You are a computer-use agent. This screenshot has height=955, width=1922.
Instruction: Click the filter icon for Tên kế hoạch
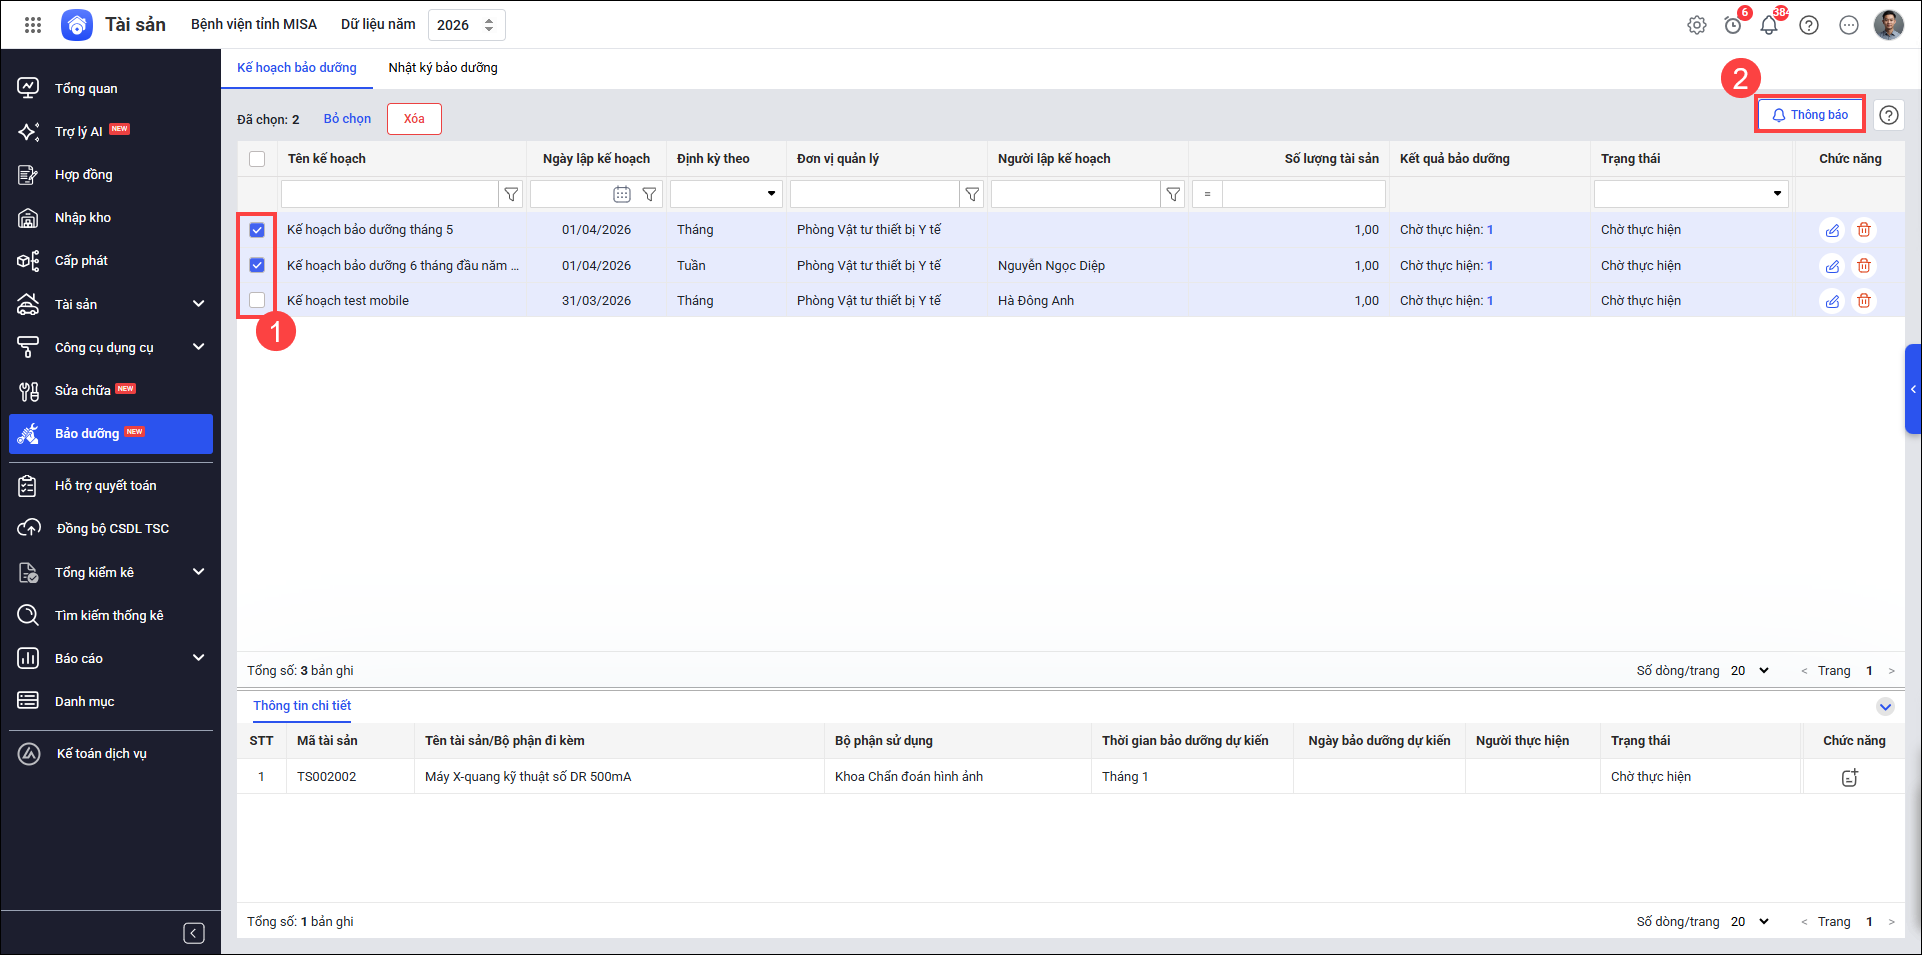click(511, 194)
